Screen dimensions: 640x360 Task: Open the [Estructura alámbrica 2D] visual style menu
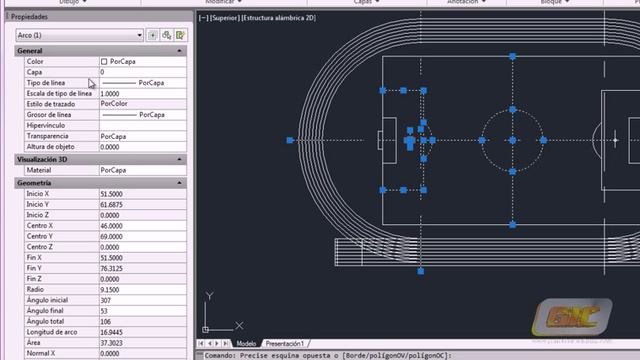click(279, 18)
